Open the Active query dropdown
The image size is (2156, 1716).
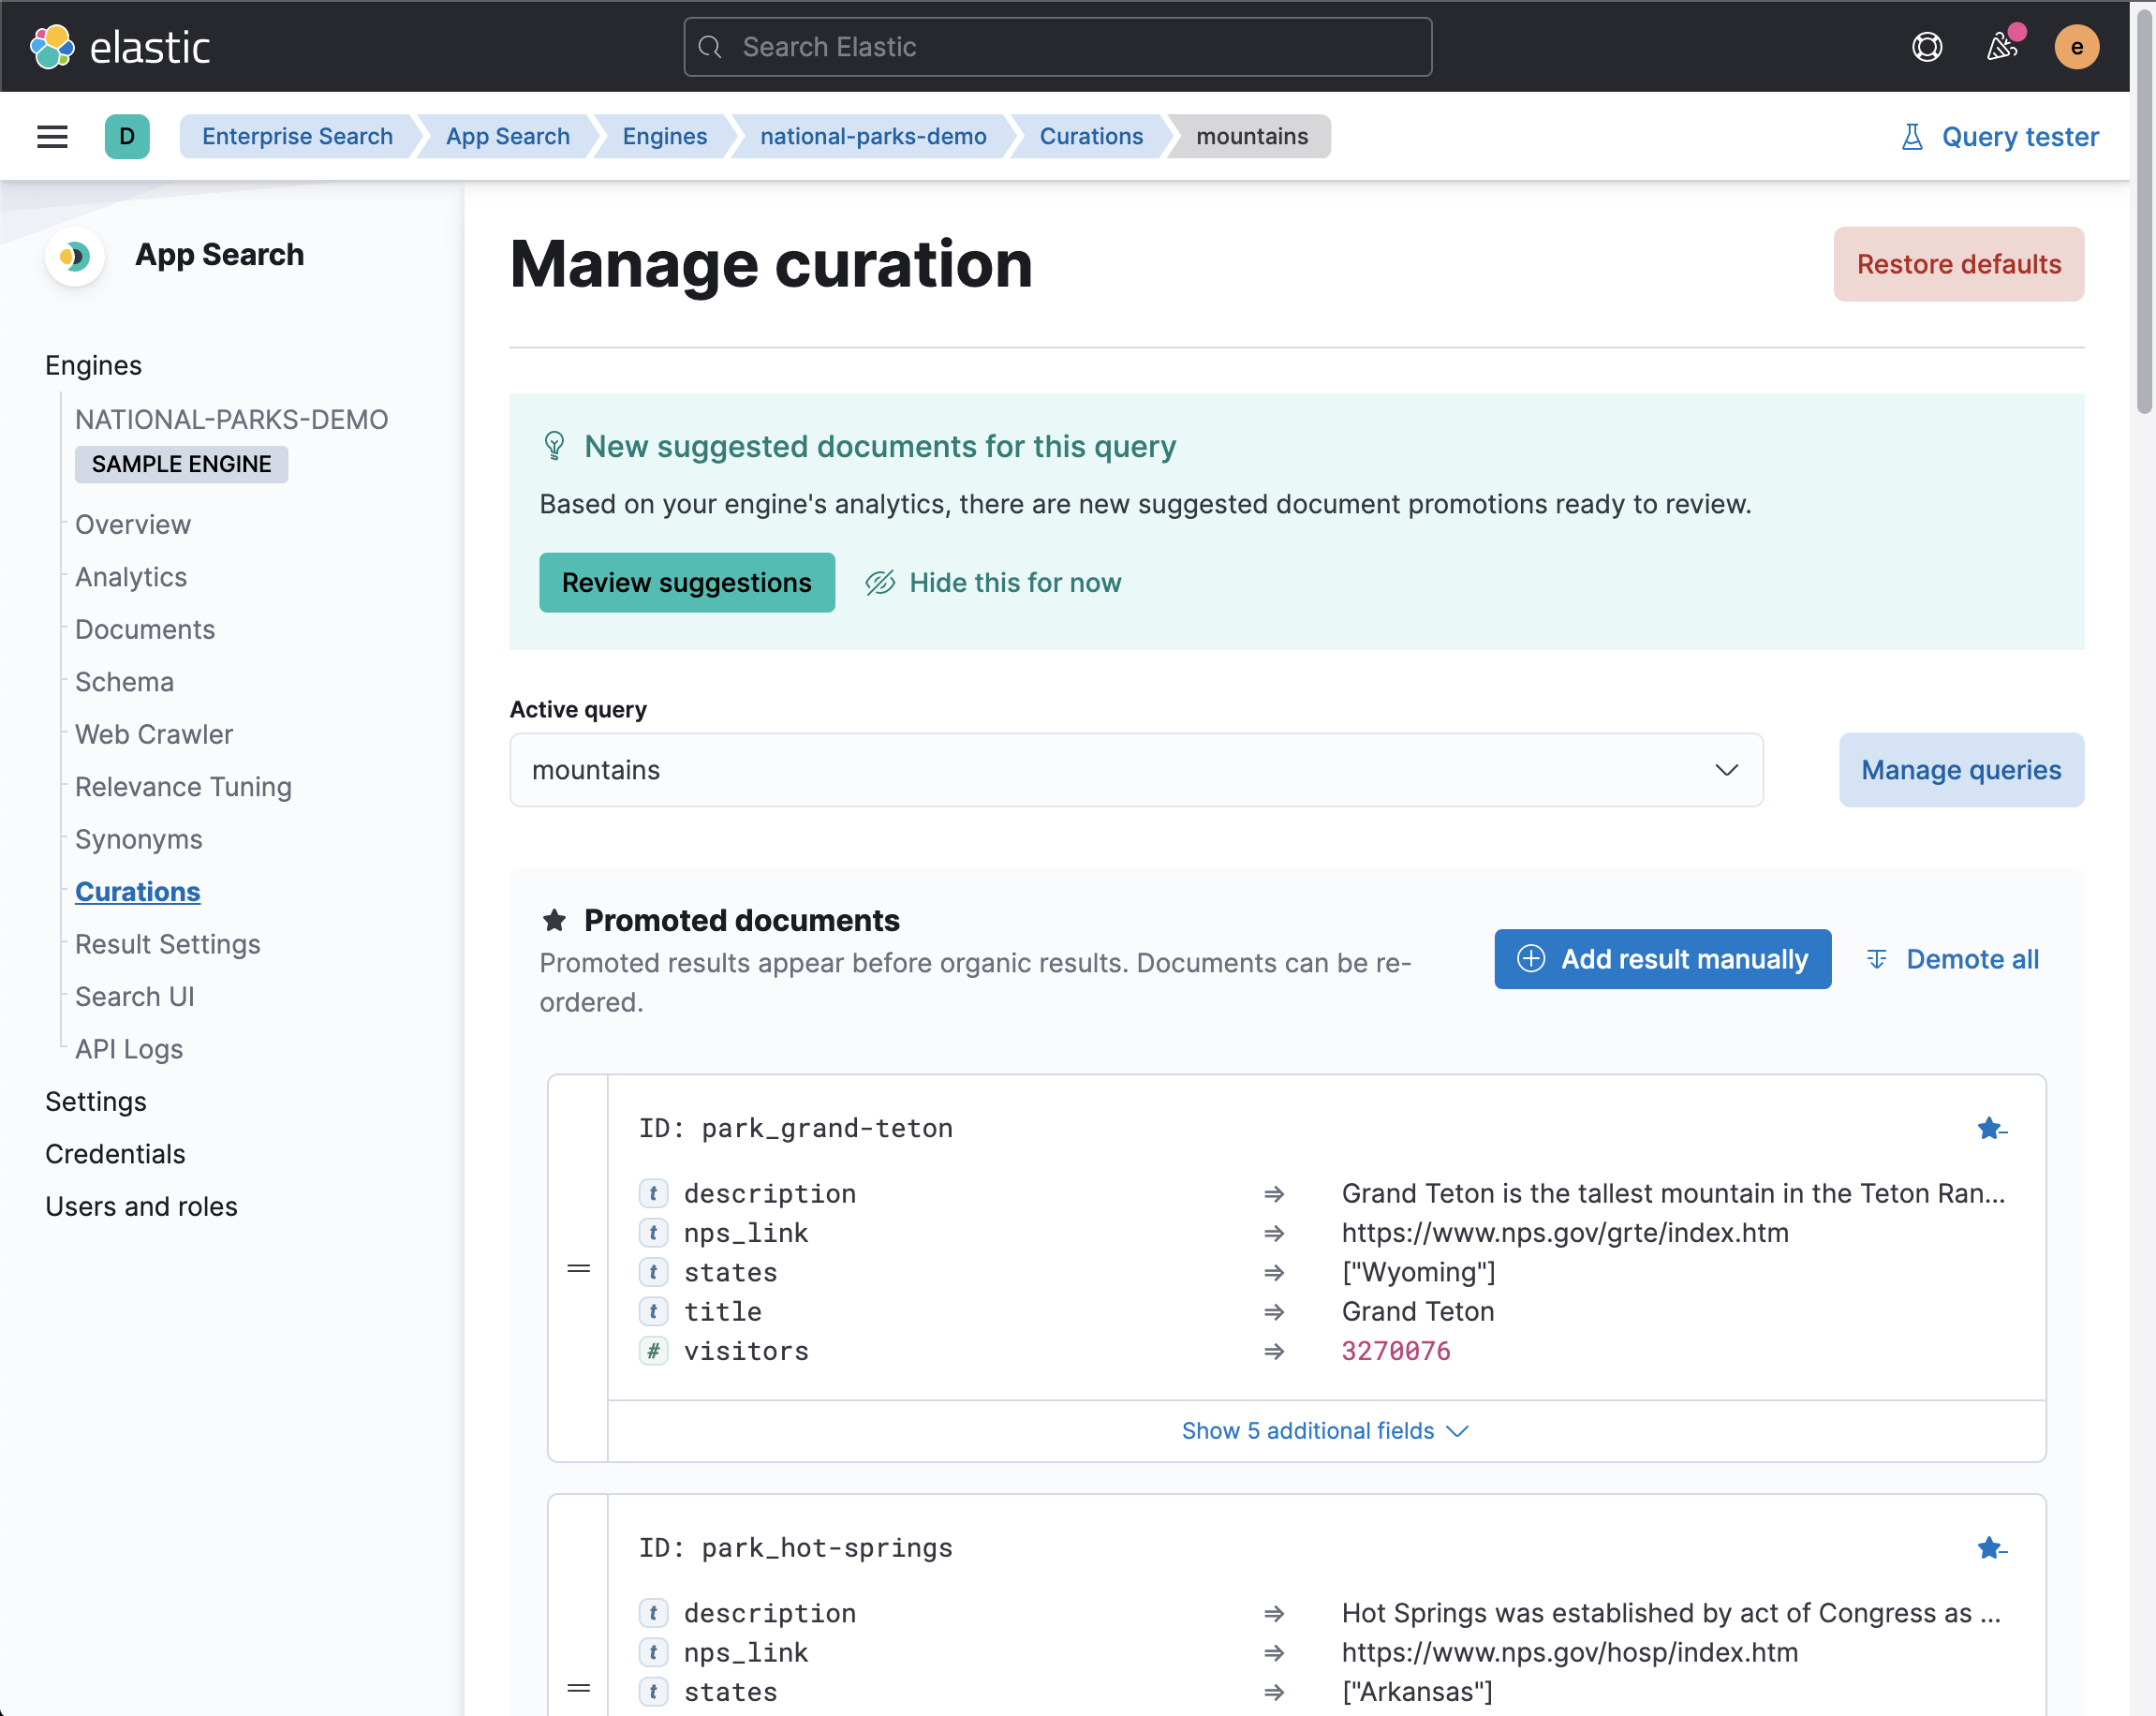click(x=1136, y=770)
